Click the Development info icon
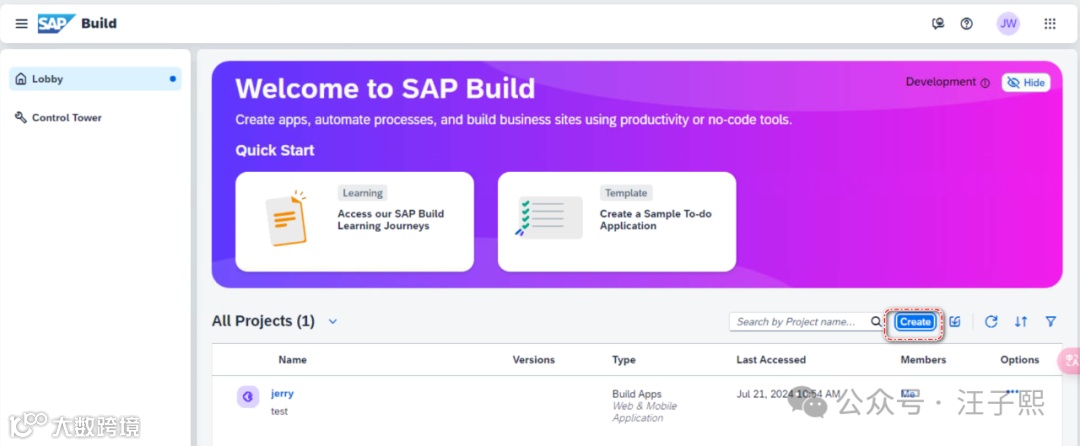Screen dimensions: 1080x446 tap(985, 83)
